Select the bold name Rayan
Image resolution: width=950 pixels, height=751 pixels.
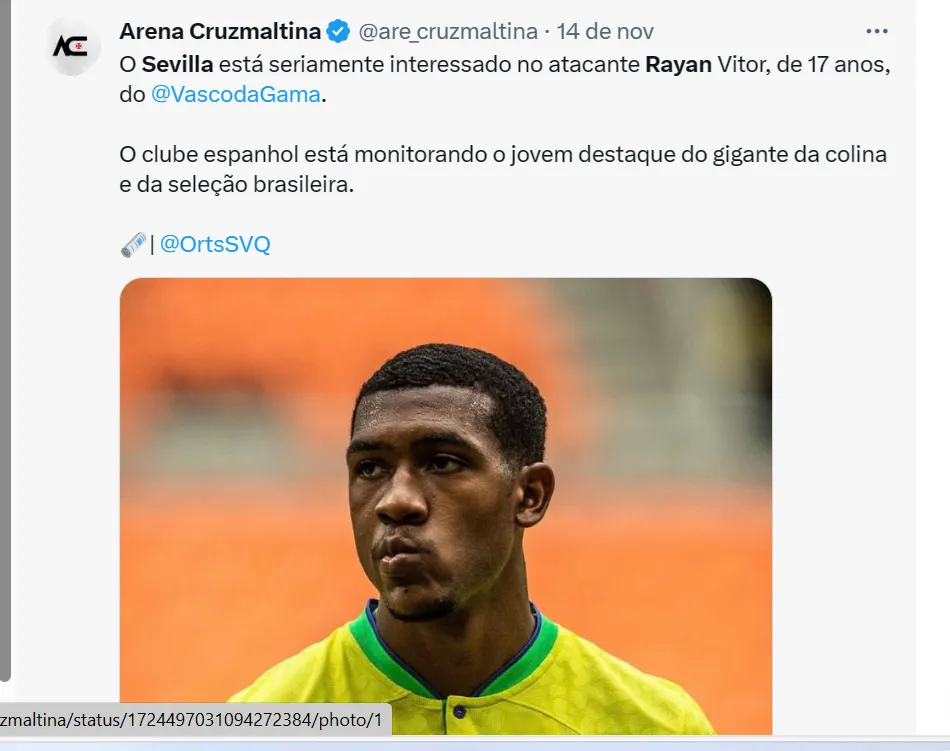pos(679,64)
